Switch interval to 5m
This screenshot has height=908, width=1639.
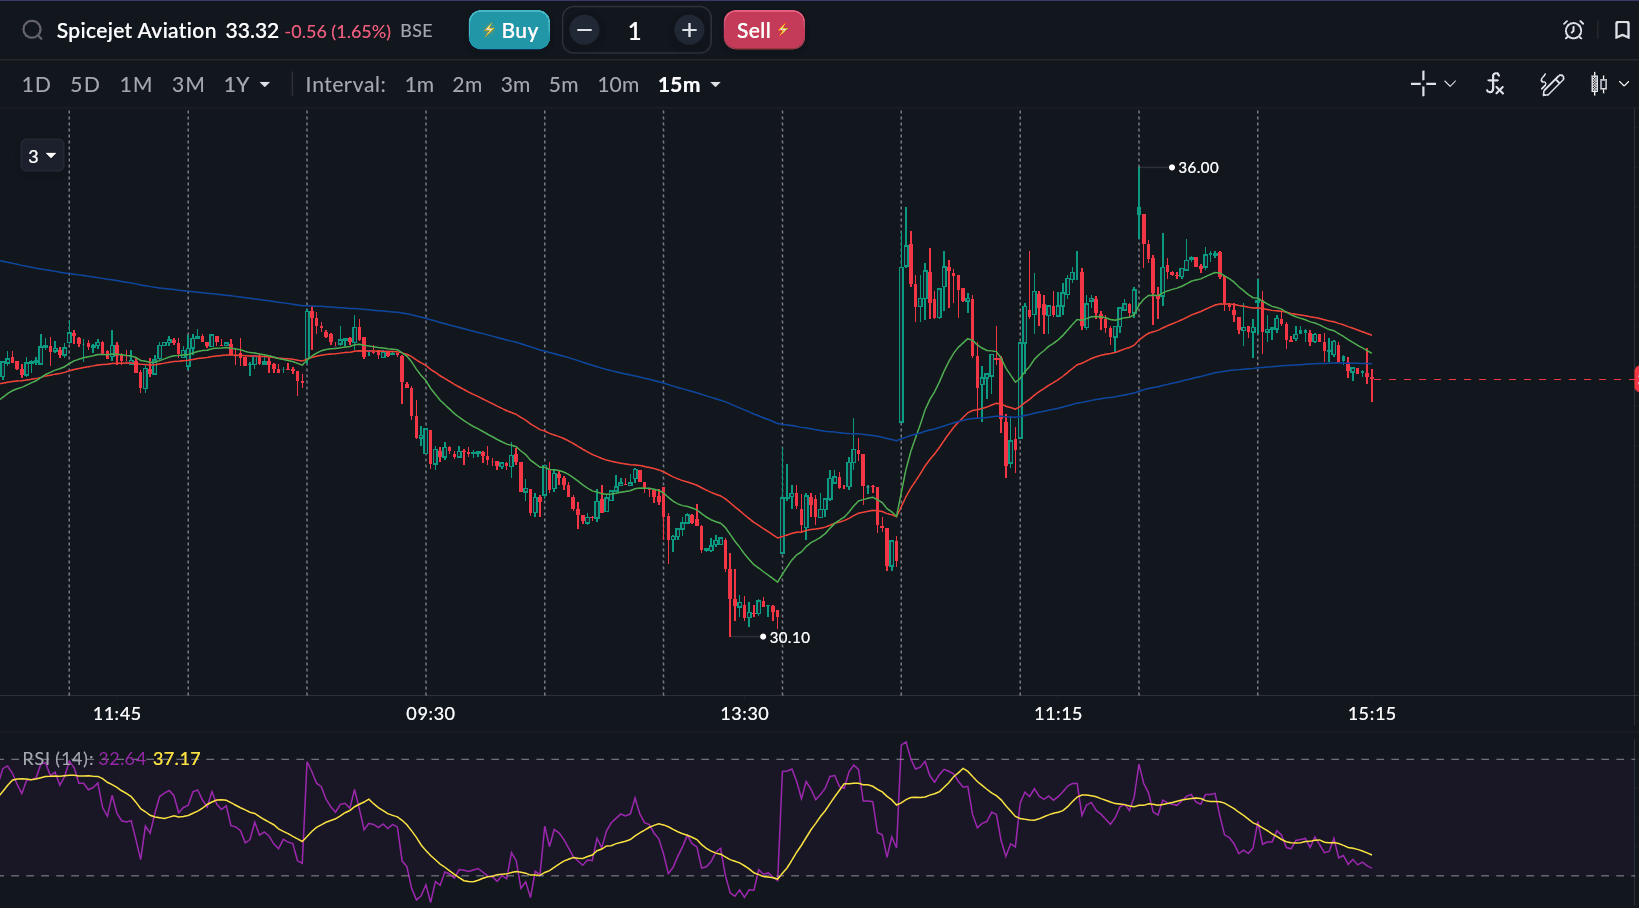tap(563, 85)
